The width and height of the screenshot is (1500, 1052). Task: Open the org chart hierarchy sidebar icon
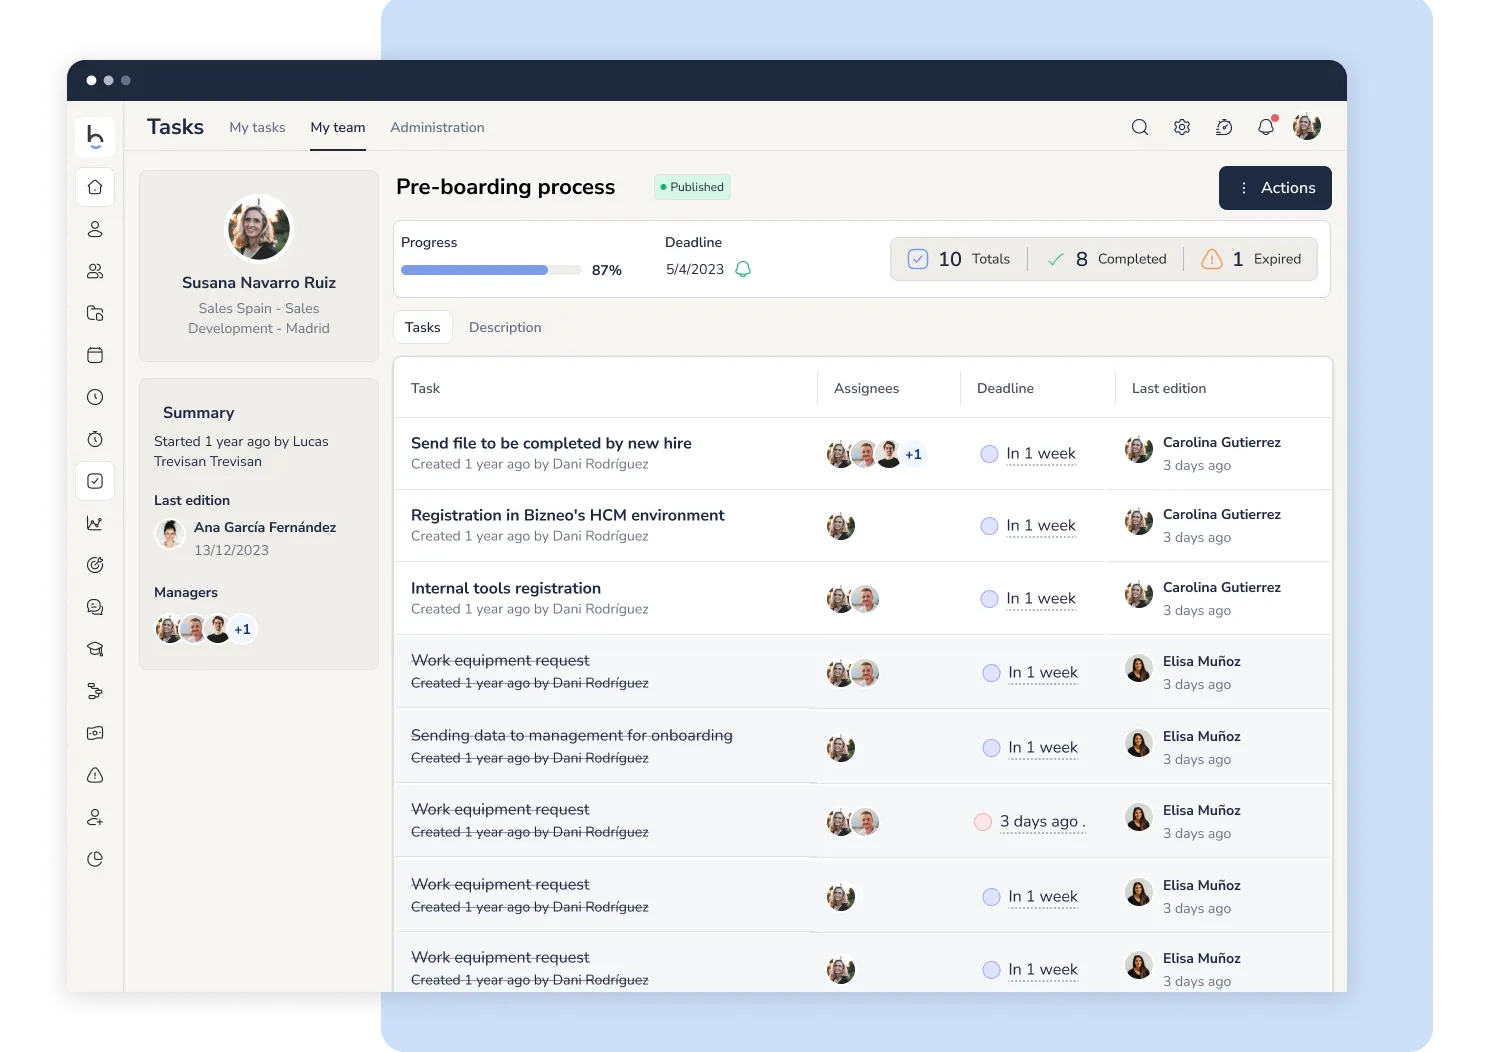click(x=95, y=691)
